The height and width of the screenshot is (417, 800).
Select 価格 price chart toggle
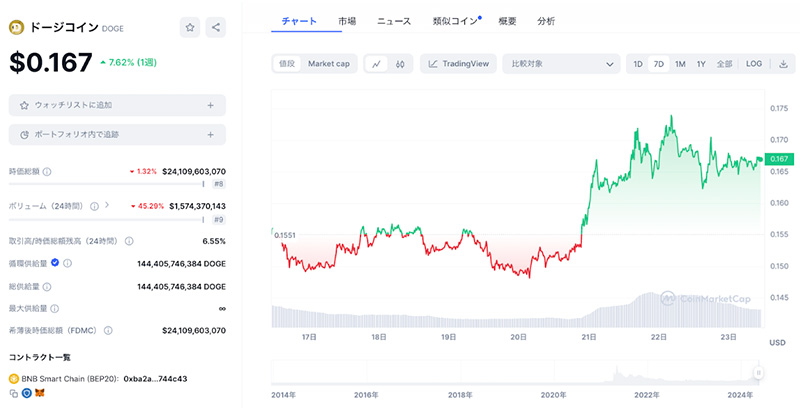coord(287,64)
